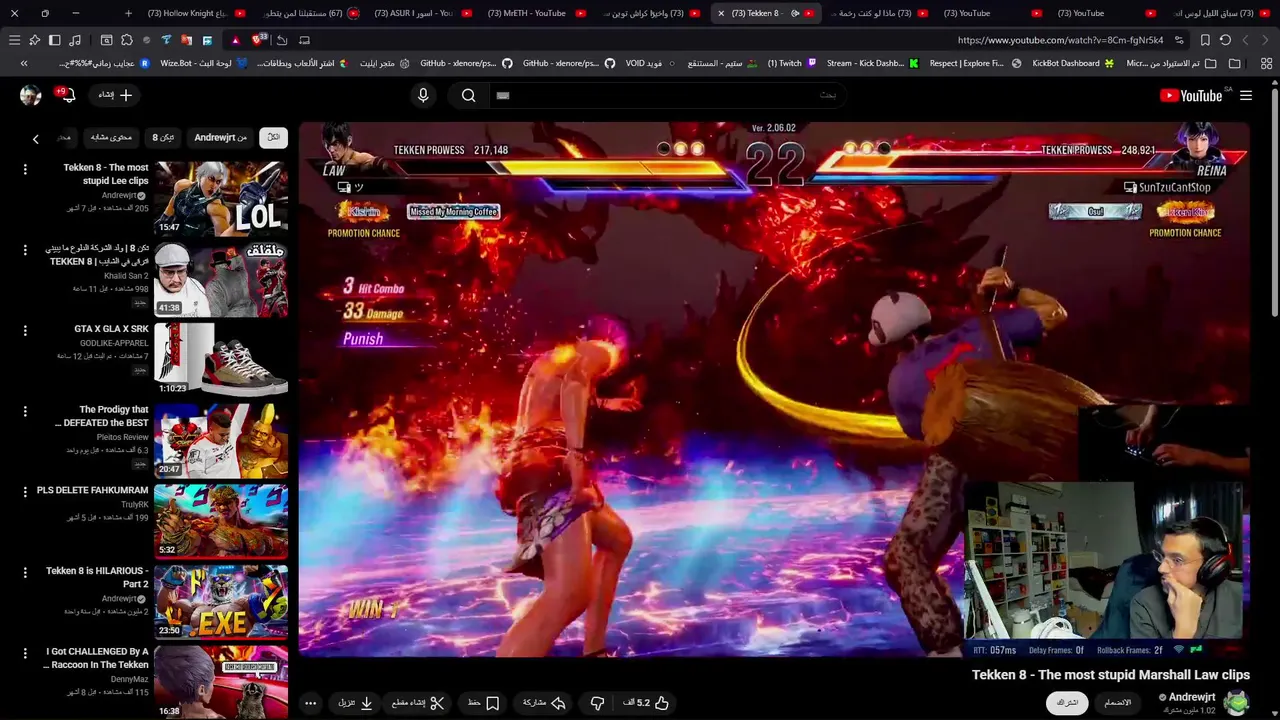Screen dimensions: 1280x720
Task: Open the pin/AI sparkle toolbar icon
Action: pyautogui.click(x=34, y=40)
